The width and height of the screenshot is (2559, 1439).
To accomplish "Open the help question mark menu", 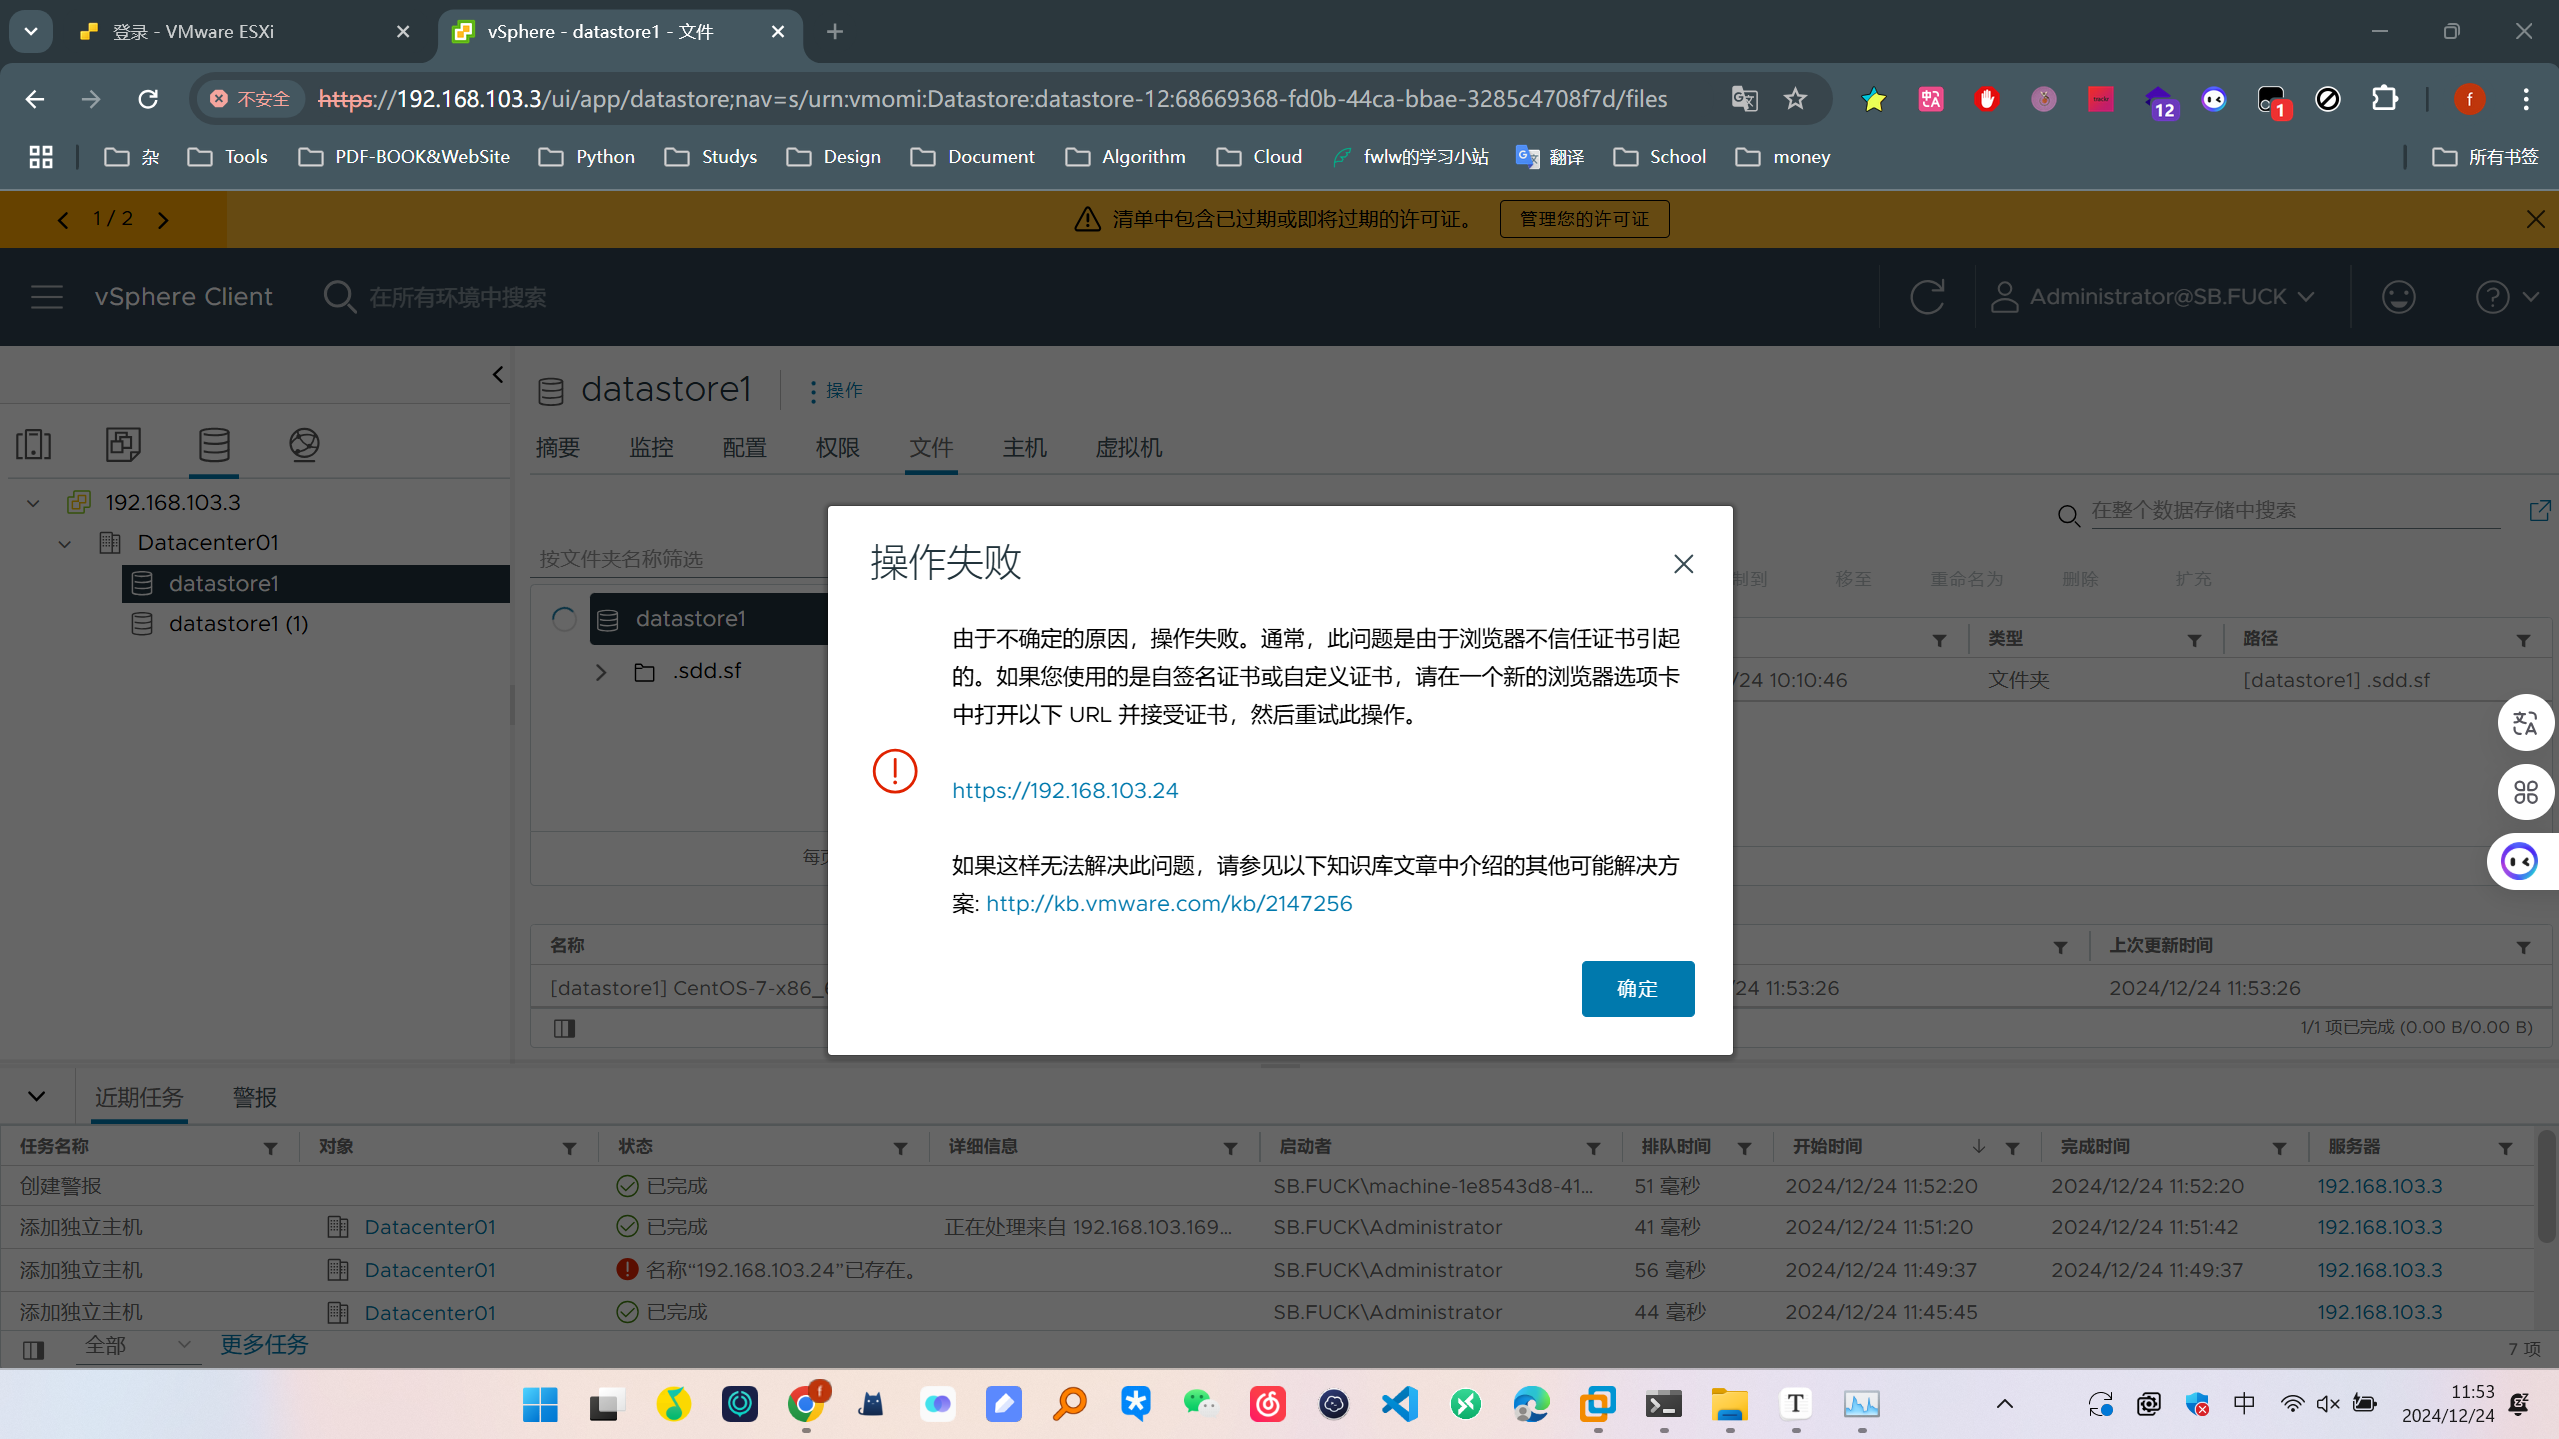I will (x=2506, y=297).
